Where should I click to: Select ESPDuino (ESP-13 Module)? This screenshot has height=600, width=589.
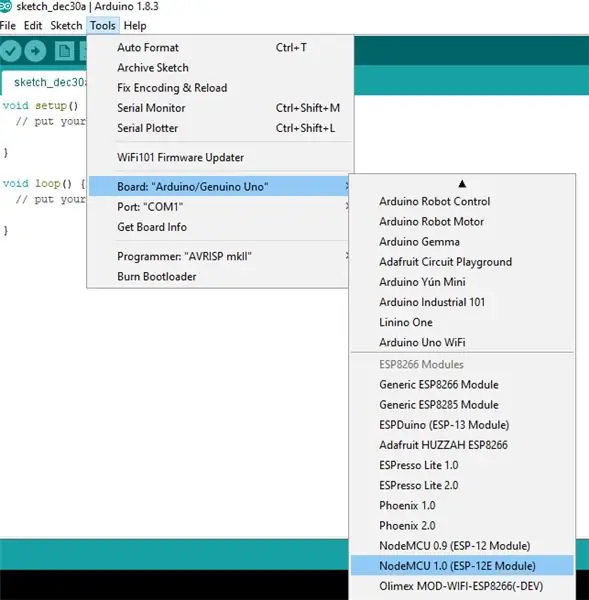pyautogui.click(x=462, y=425)
